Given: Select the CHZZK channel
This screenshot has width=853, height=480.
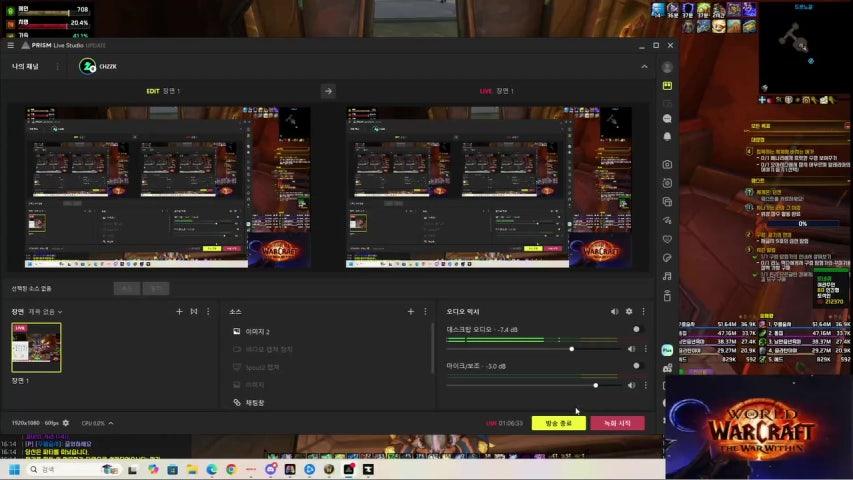Looking at the screenshot, I should click(x=98, y=66).
